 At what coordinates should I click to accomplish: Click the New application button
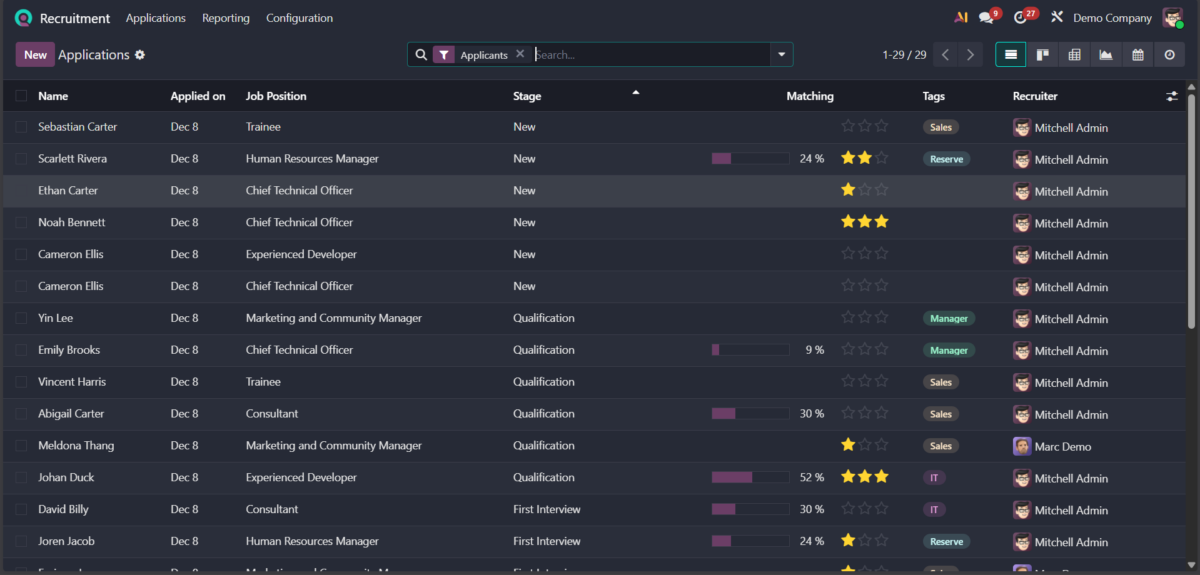tap(35, 55)
